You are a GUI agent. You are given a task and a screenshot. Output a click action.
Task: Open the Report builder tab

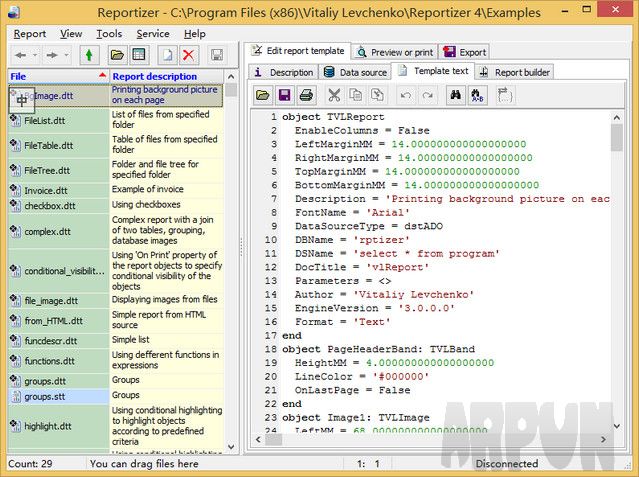pos(514,72)
